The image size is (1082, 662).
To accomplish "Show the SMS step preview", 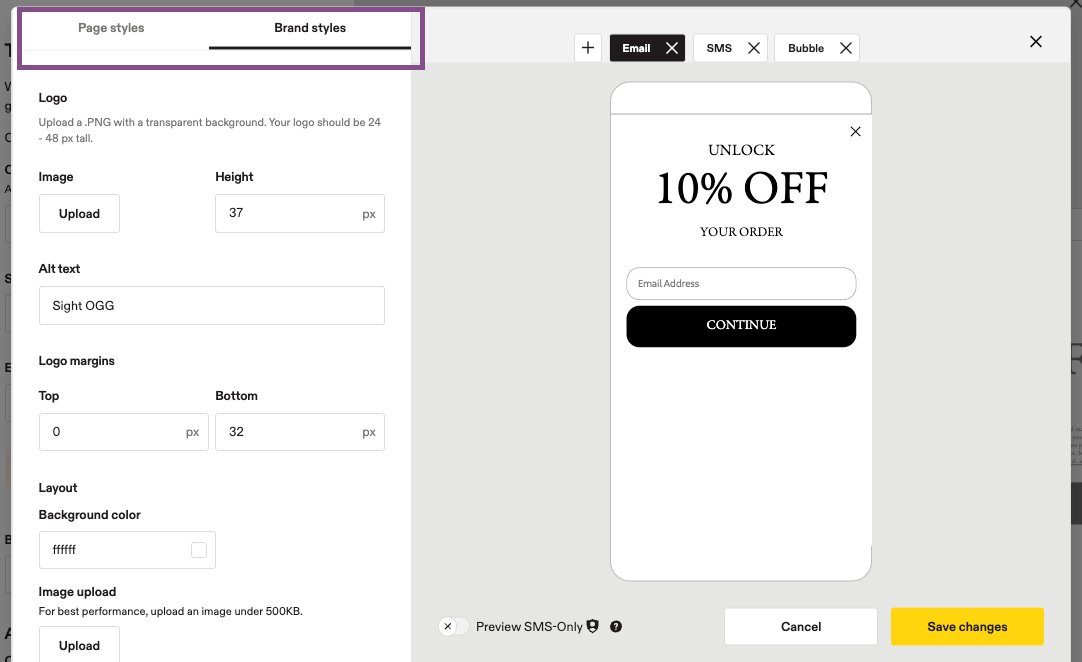I will pos(718,48).
